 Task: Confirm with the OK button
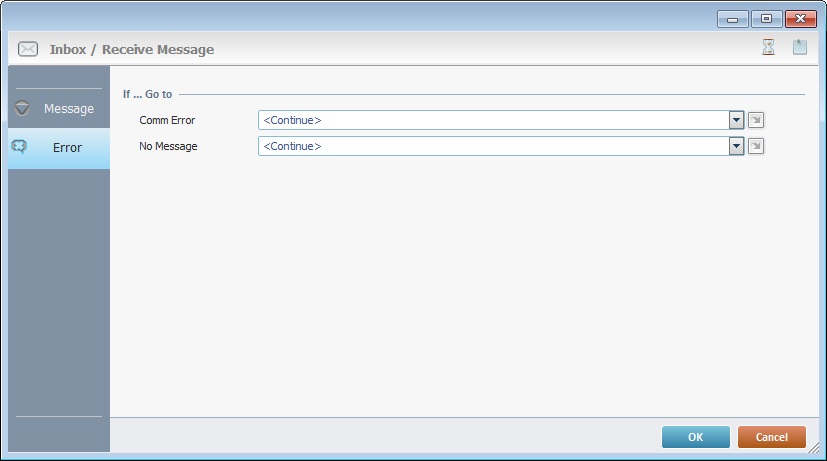pos(696,437)
